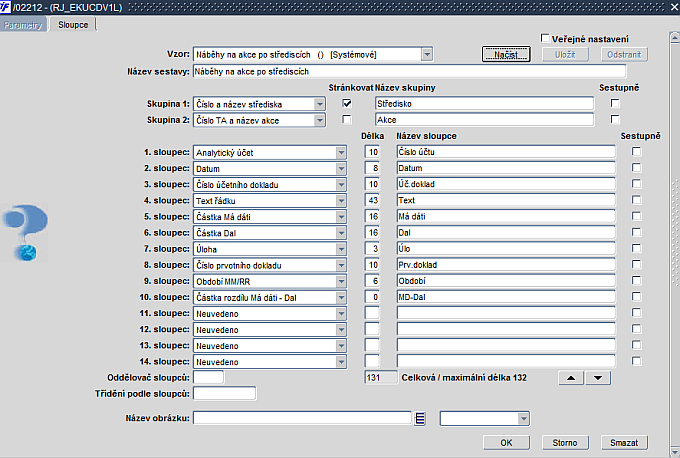The height and width of the screenshot is (458, 680).
Task: Open the Vzor dropdown
Action: (x=427, y=55)
